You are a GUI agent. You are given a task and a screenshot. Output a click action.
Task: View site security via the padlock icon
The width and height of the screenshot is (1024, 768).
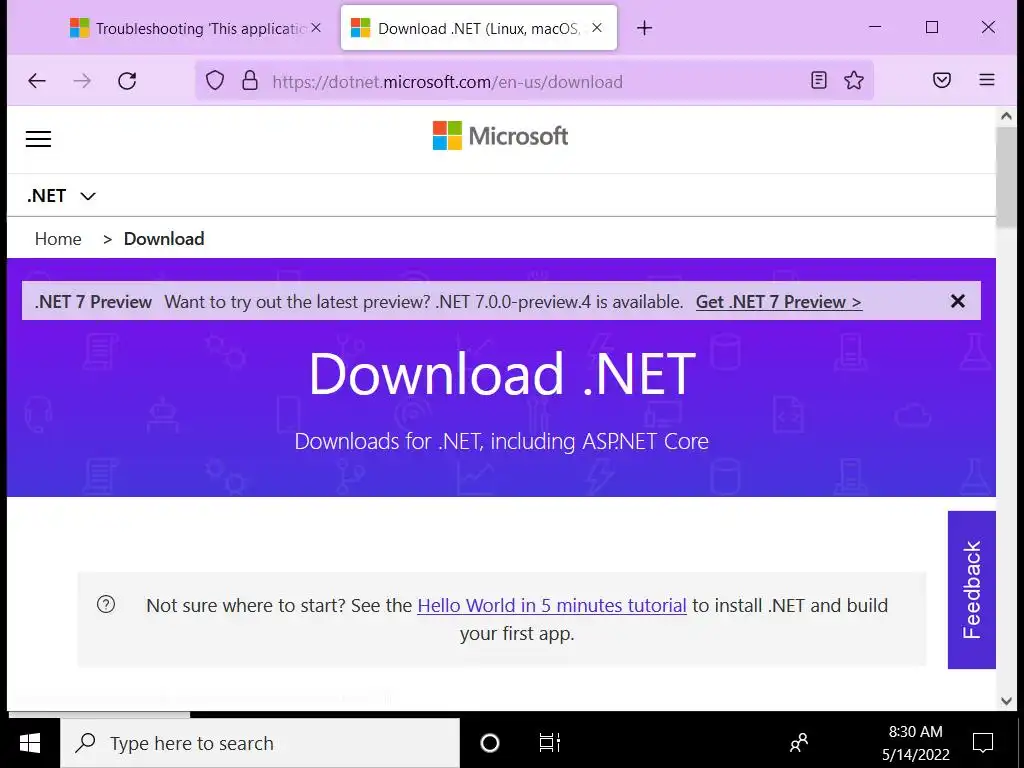tap(249, 81)
